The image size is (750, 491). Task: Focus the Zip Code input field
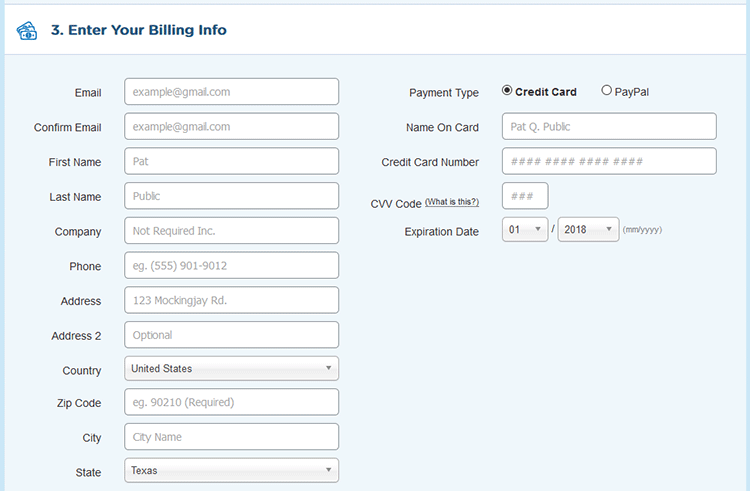232,402
